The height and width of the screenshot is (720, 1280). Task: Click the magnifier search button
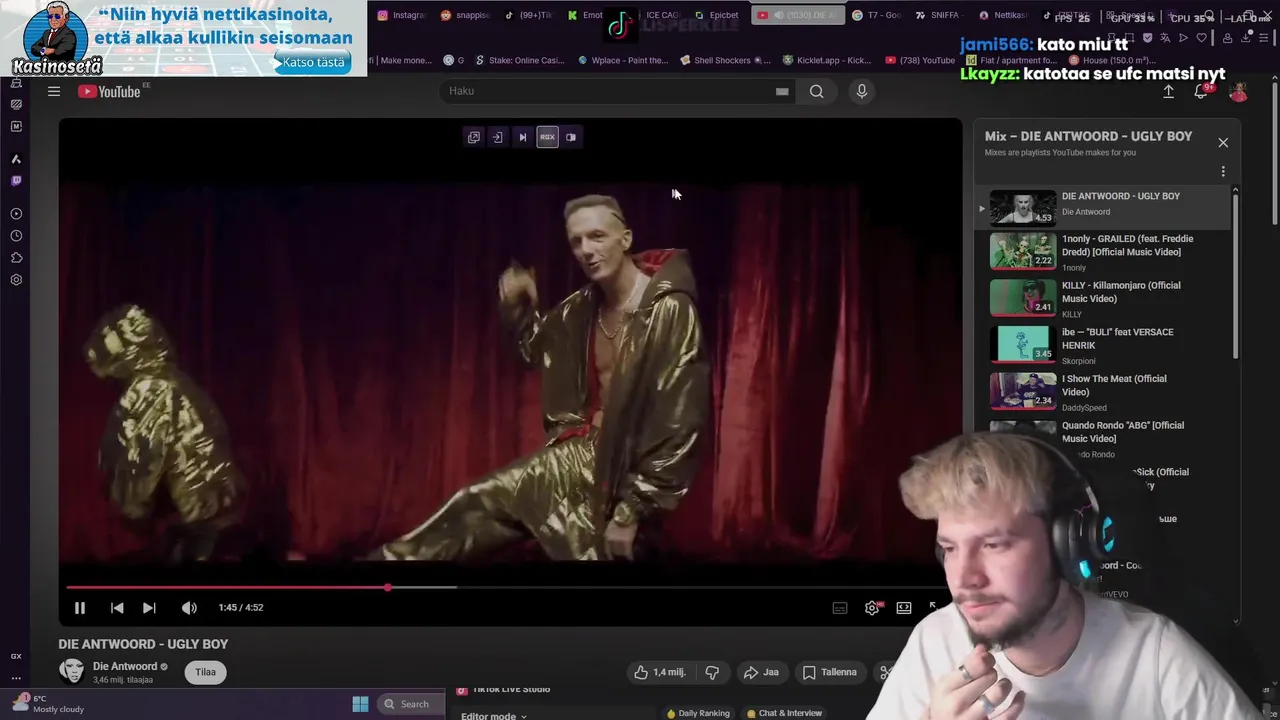[x=817, y=91]
